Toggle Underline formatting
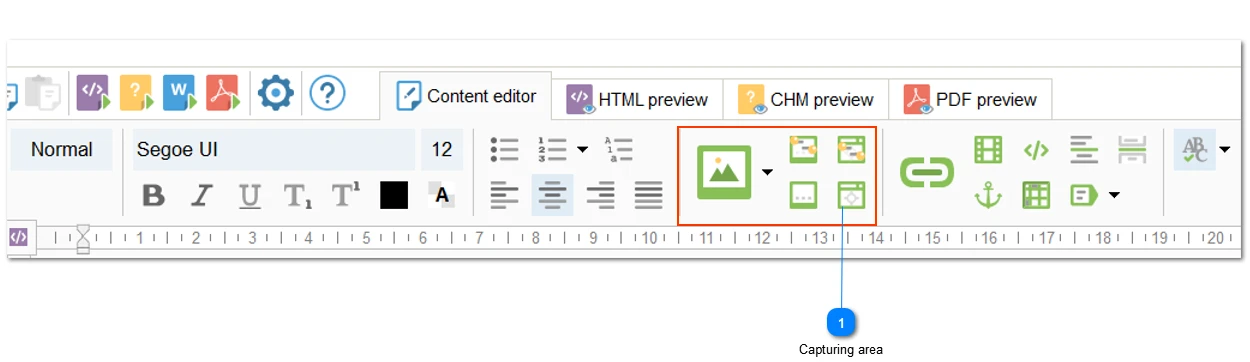 (250, 195)
